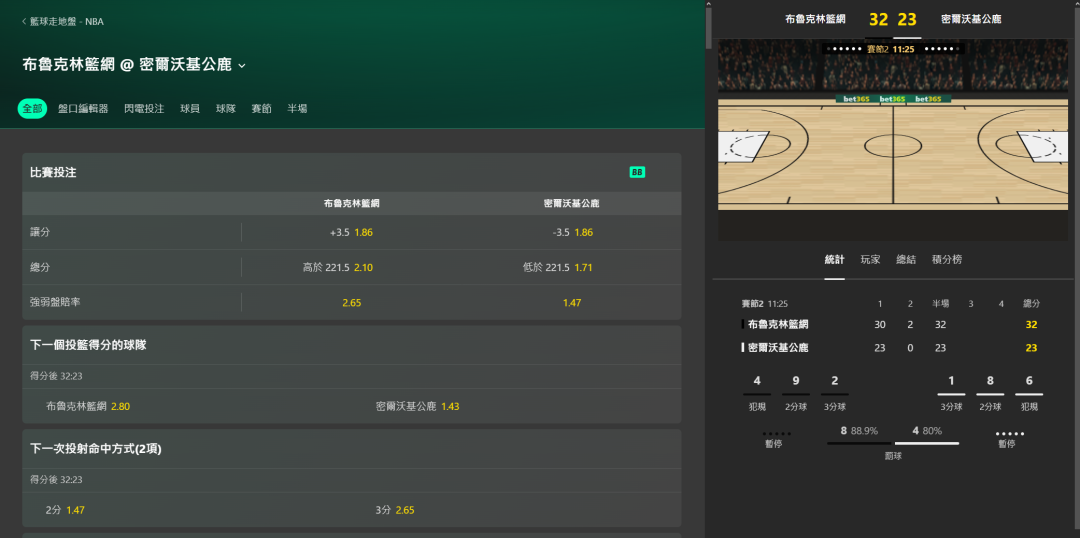This screenshot has width=1080, height=538.
Task: Select the 全部 tab
Action: [32, 108]
